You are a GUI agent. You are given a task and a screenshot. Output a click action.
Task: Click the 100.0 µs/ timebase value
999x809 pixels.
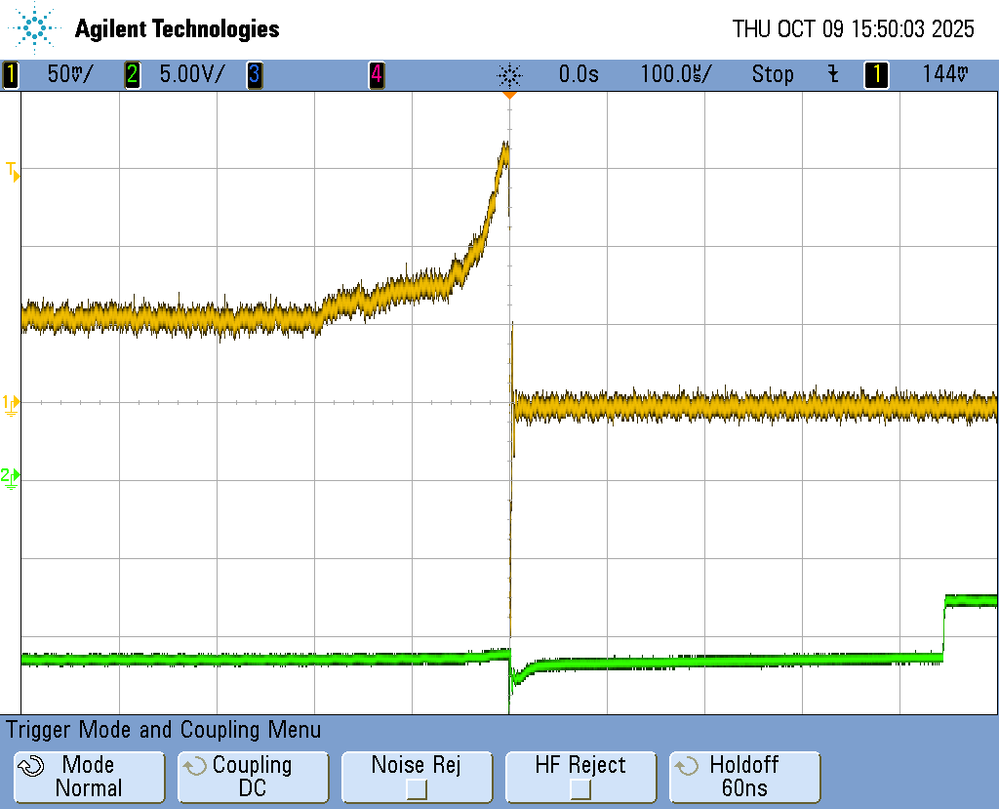pyautogui.click(x=676, y=75)
